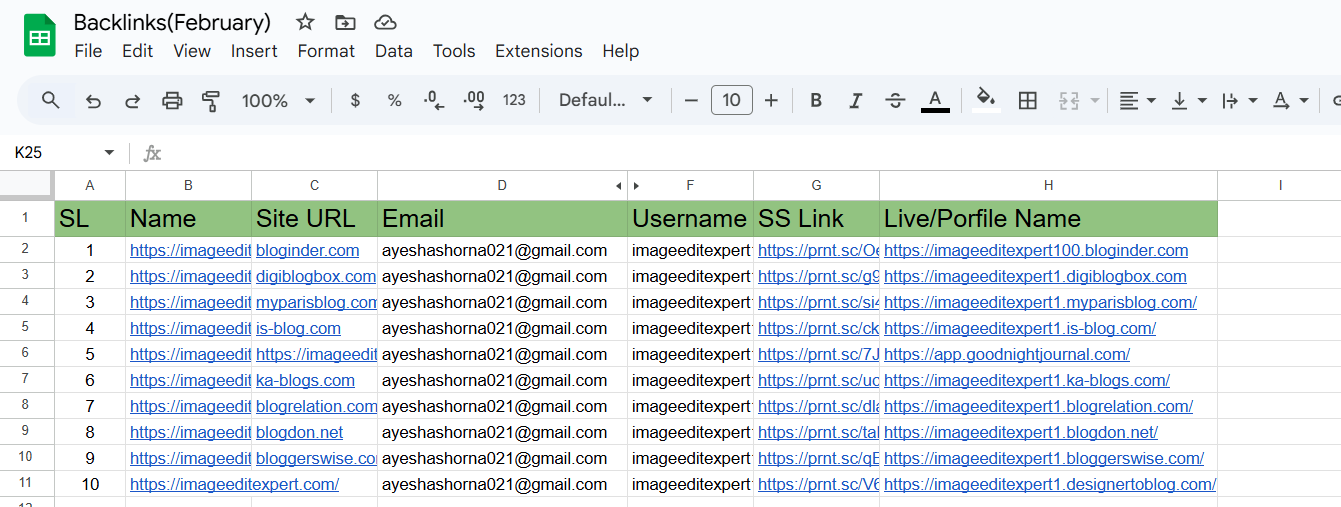1341x507 pixels.
Task: Open the Search the menus tool
Action: (x=51, y=100)
